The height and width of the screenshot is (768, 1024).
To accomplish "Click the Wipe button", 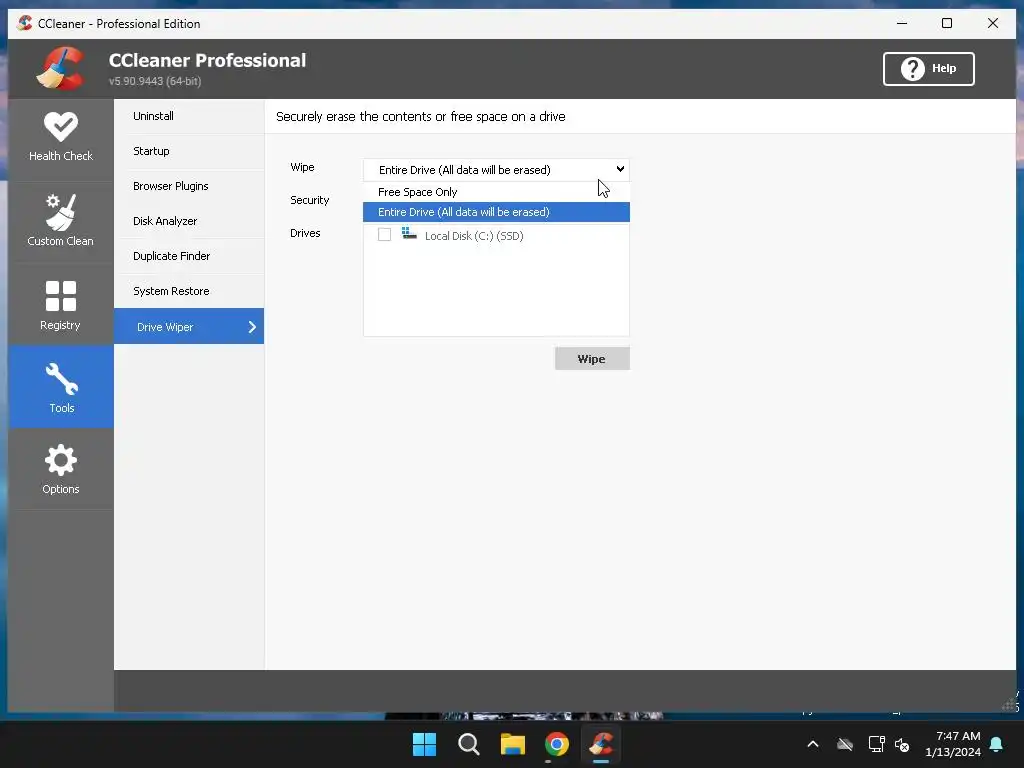I will click(592, 359).
